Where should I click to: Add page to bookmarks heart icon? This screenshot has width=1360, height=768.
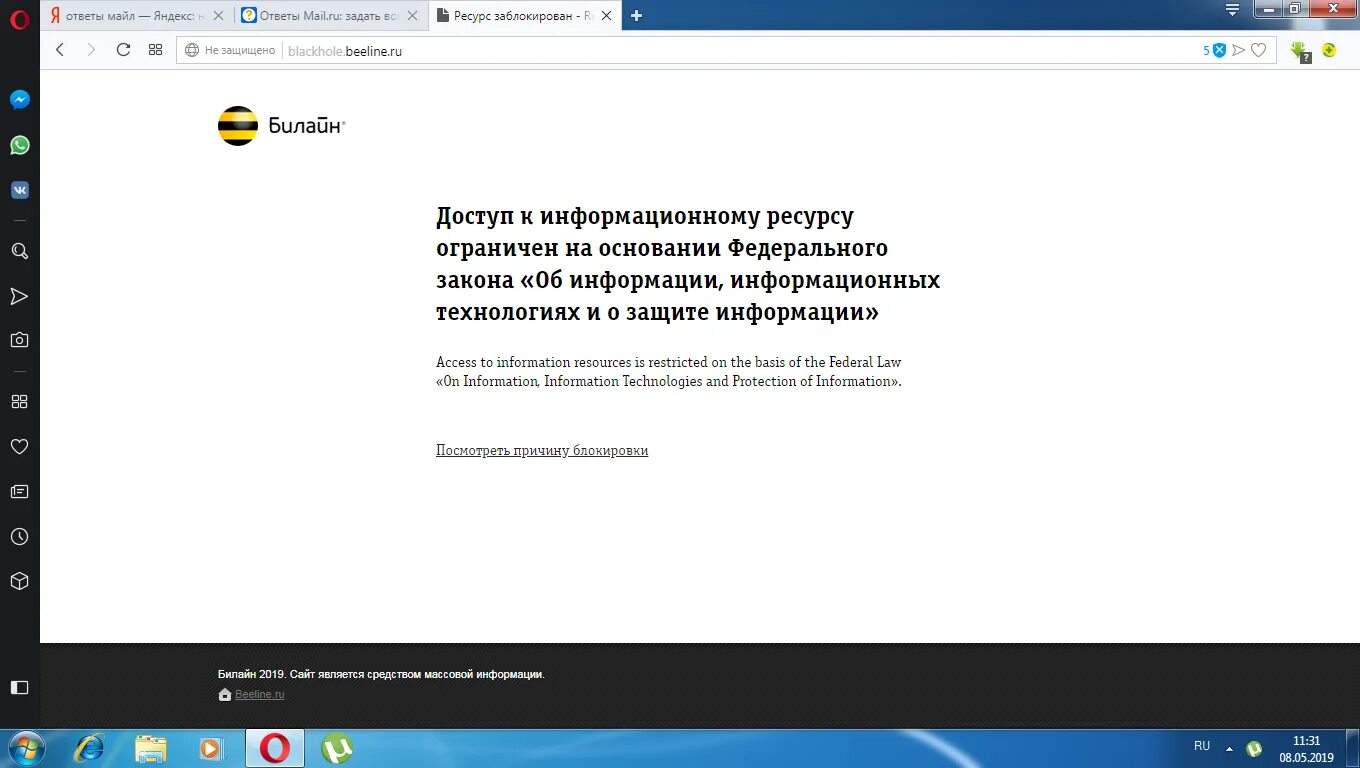[x=1259, y=50]
